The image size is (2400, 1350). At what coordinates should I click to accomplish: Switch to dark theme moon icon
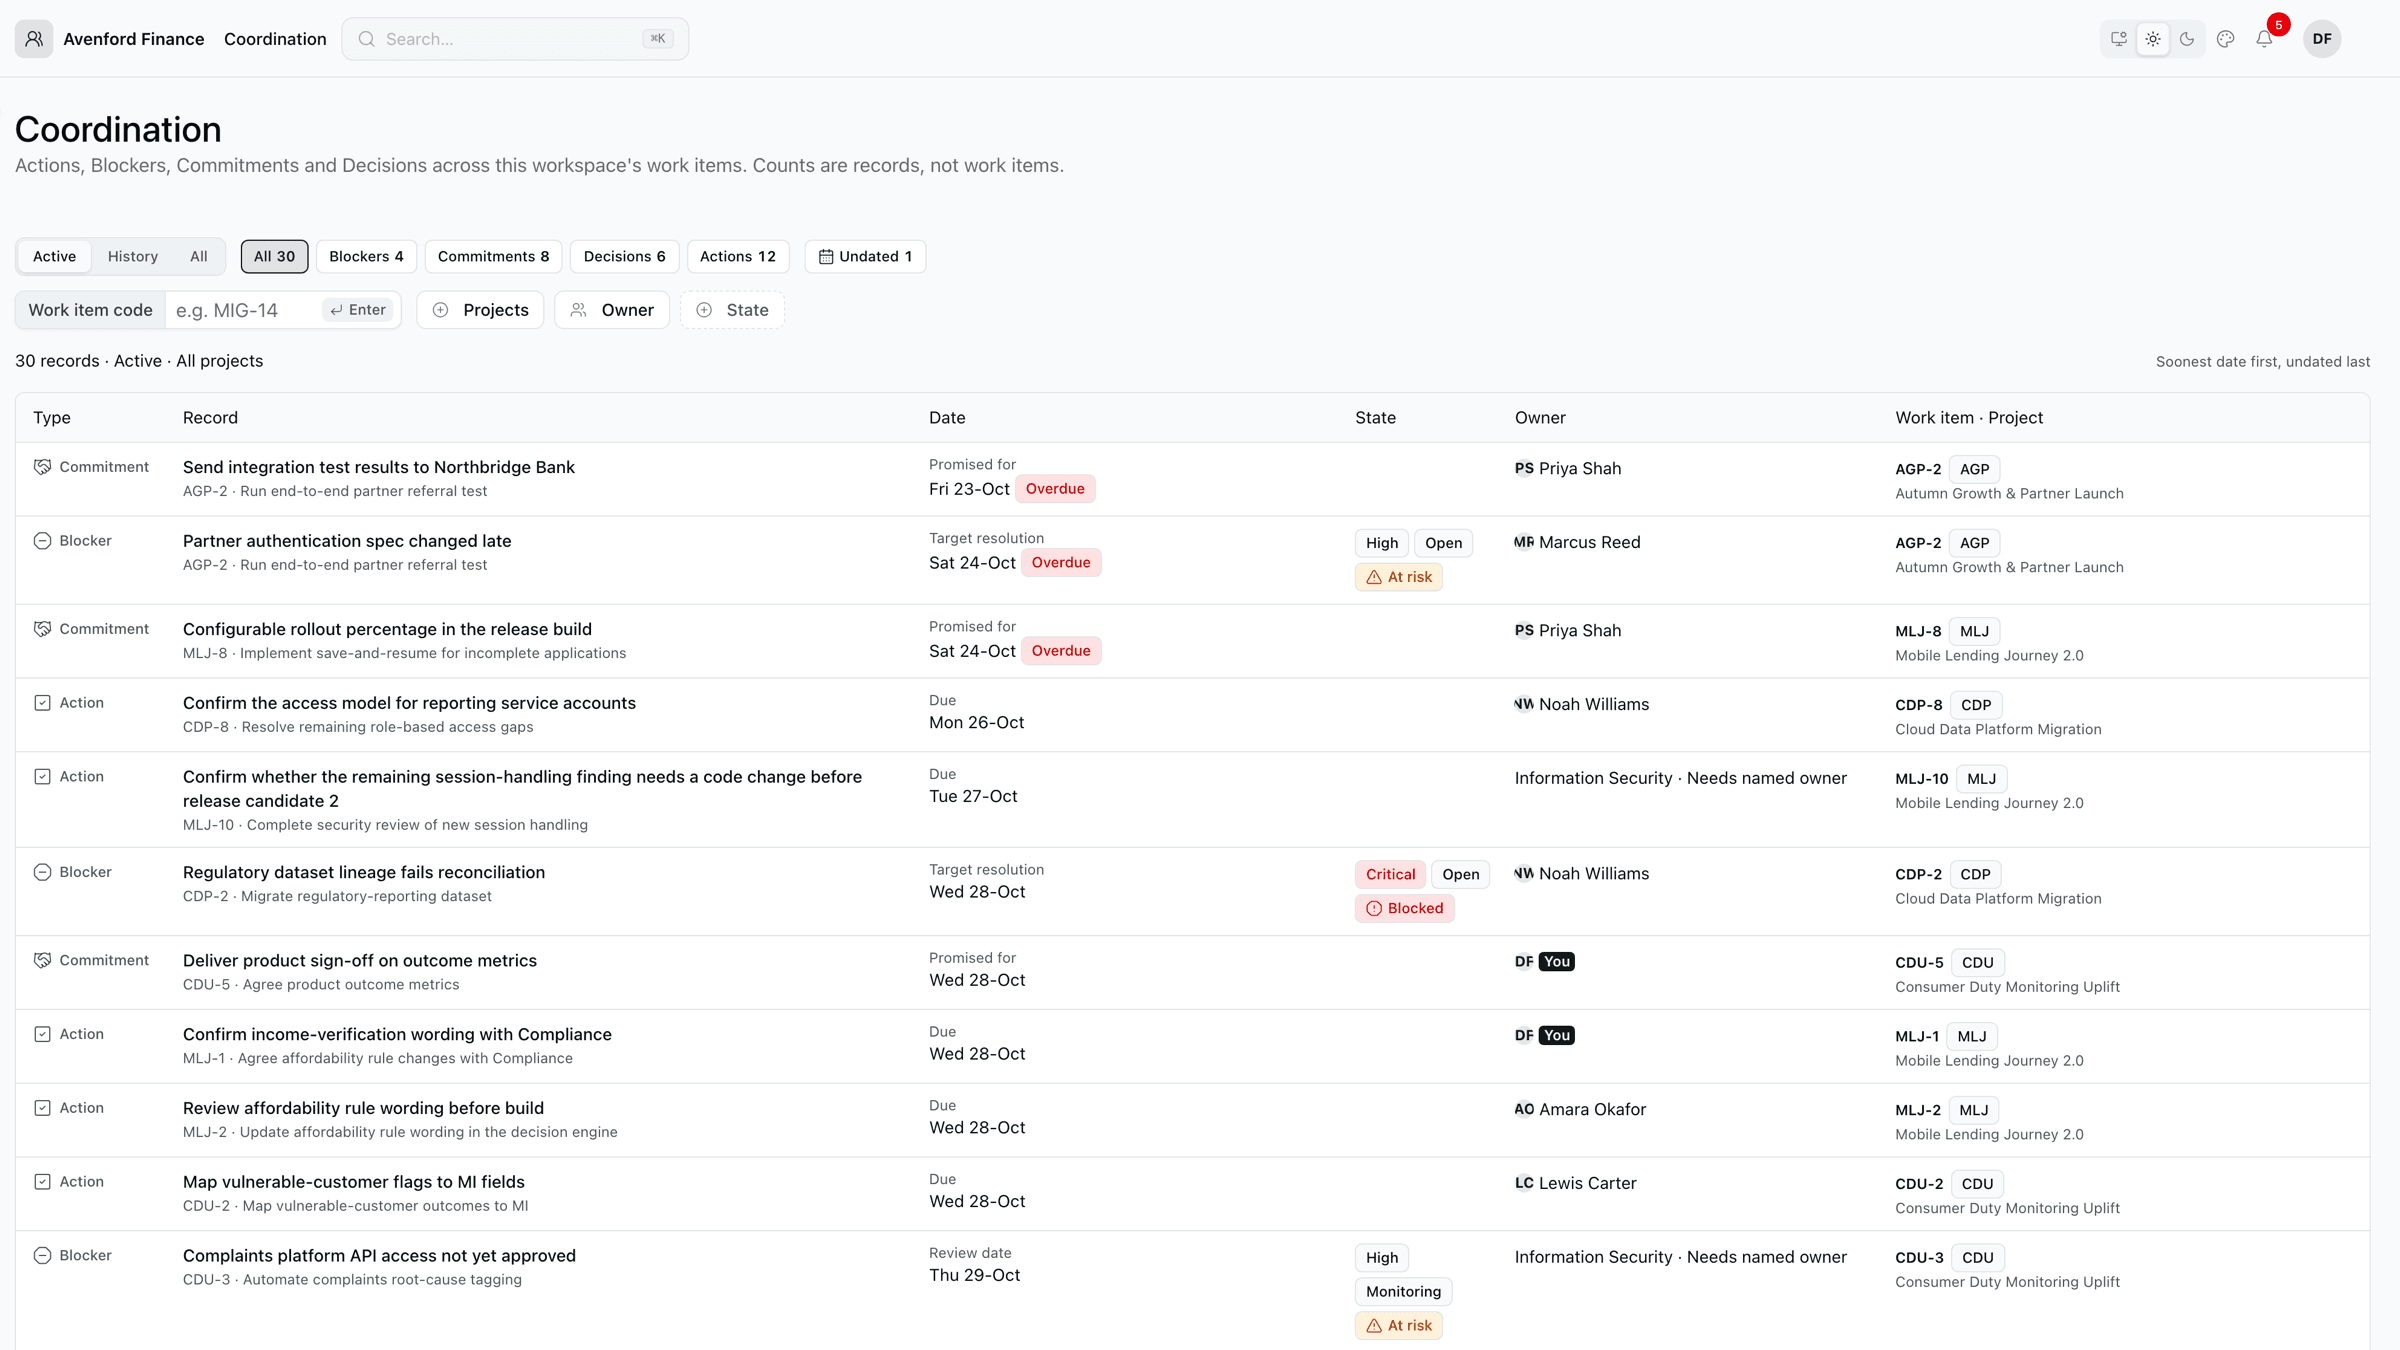tap(2187, 39)
